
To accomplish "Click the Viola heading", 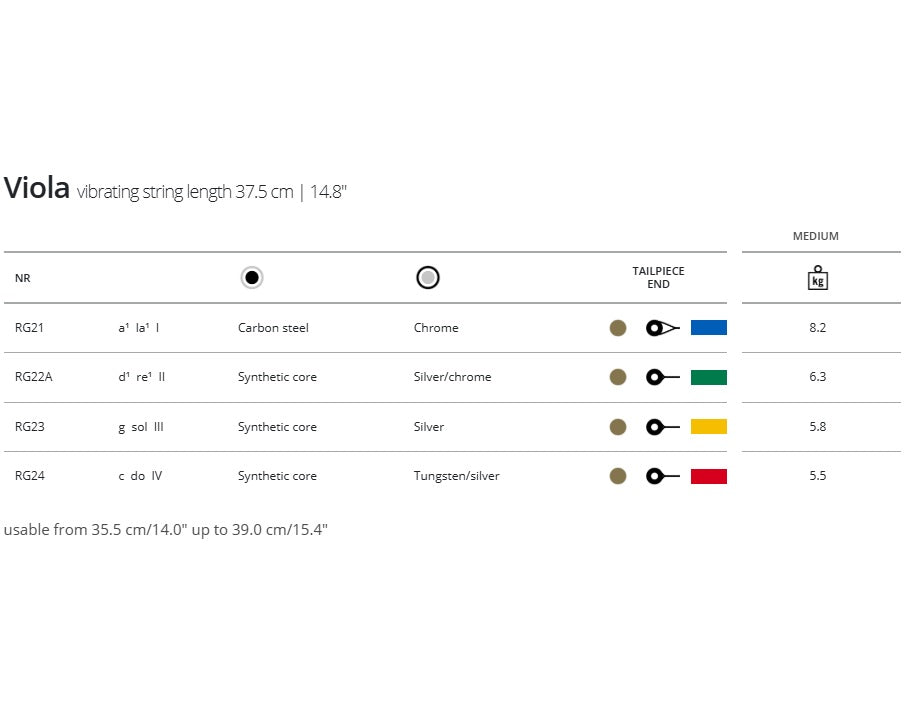I will (37, 188).
